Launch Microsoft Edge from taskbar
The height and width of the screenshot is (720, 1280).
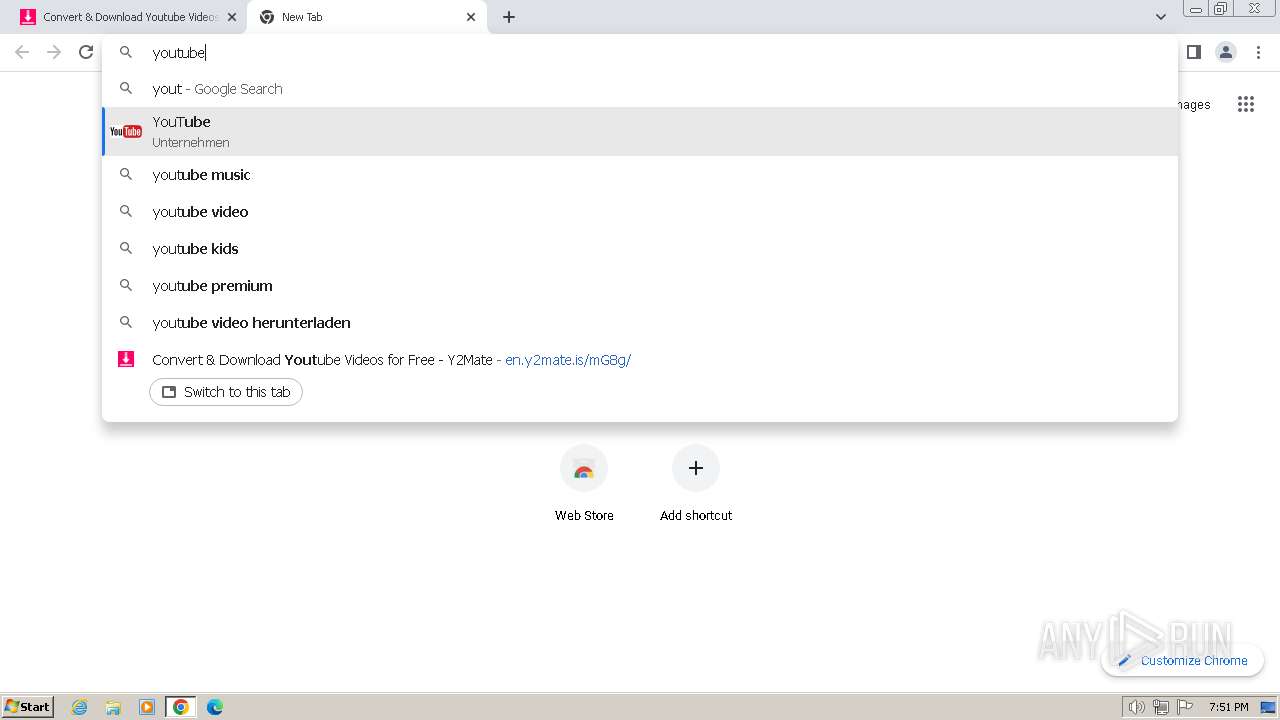(215, 707)
